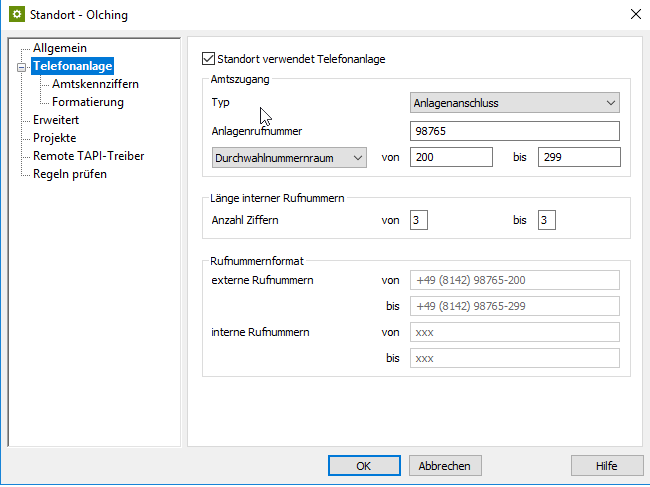Select 'Allgemein' in the navigation tree

tap(60, 48)
